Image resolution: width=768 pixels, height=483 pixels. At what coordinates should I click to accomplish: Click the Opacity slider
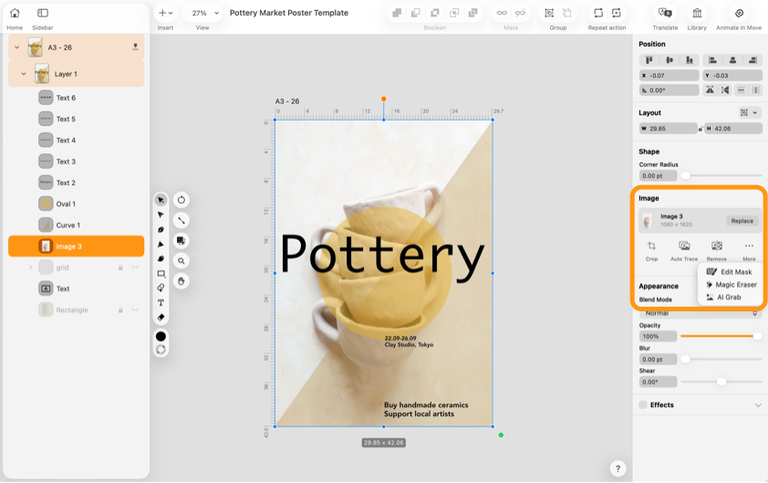coord(720,336)
